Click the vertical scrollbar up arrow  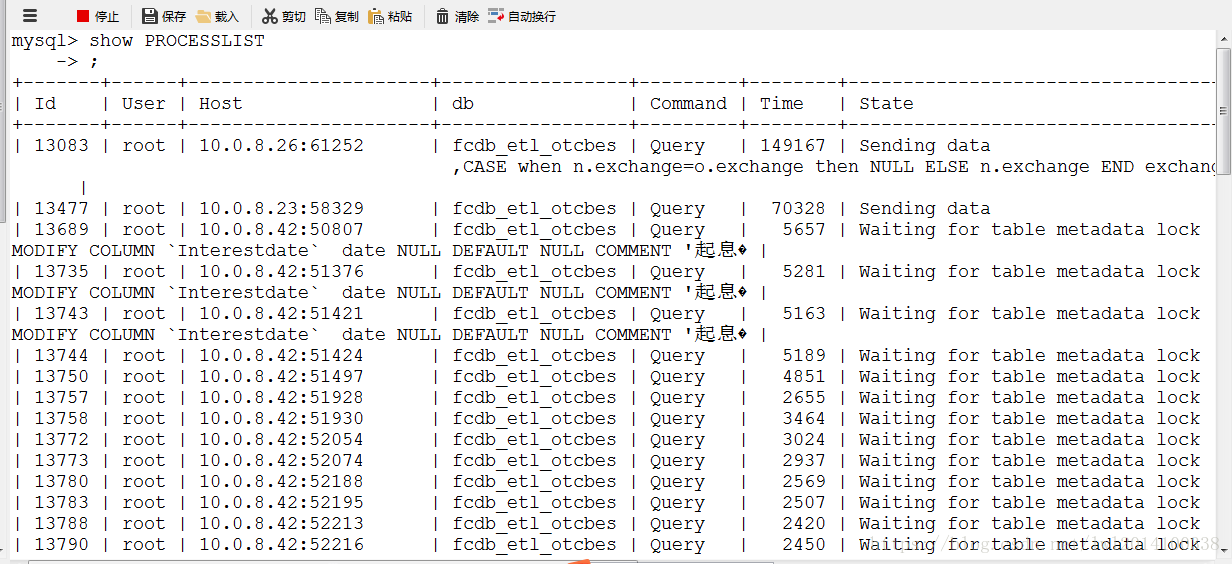point(1224,40)
